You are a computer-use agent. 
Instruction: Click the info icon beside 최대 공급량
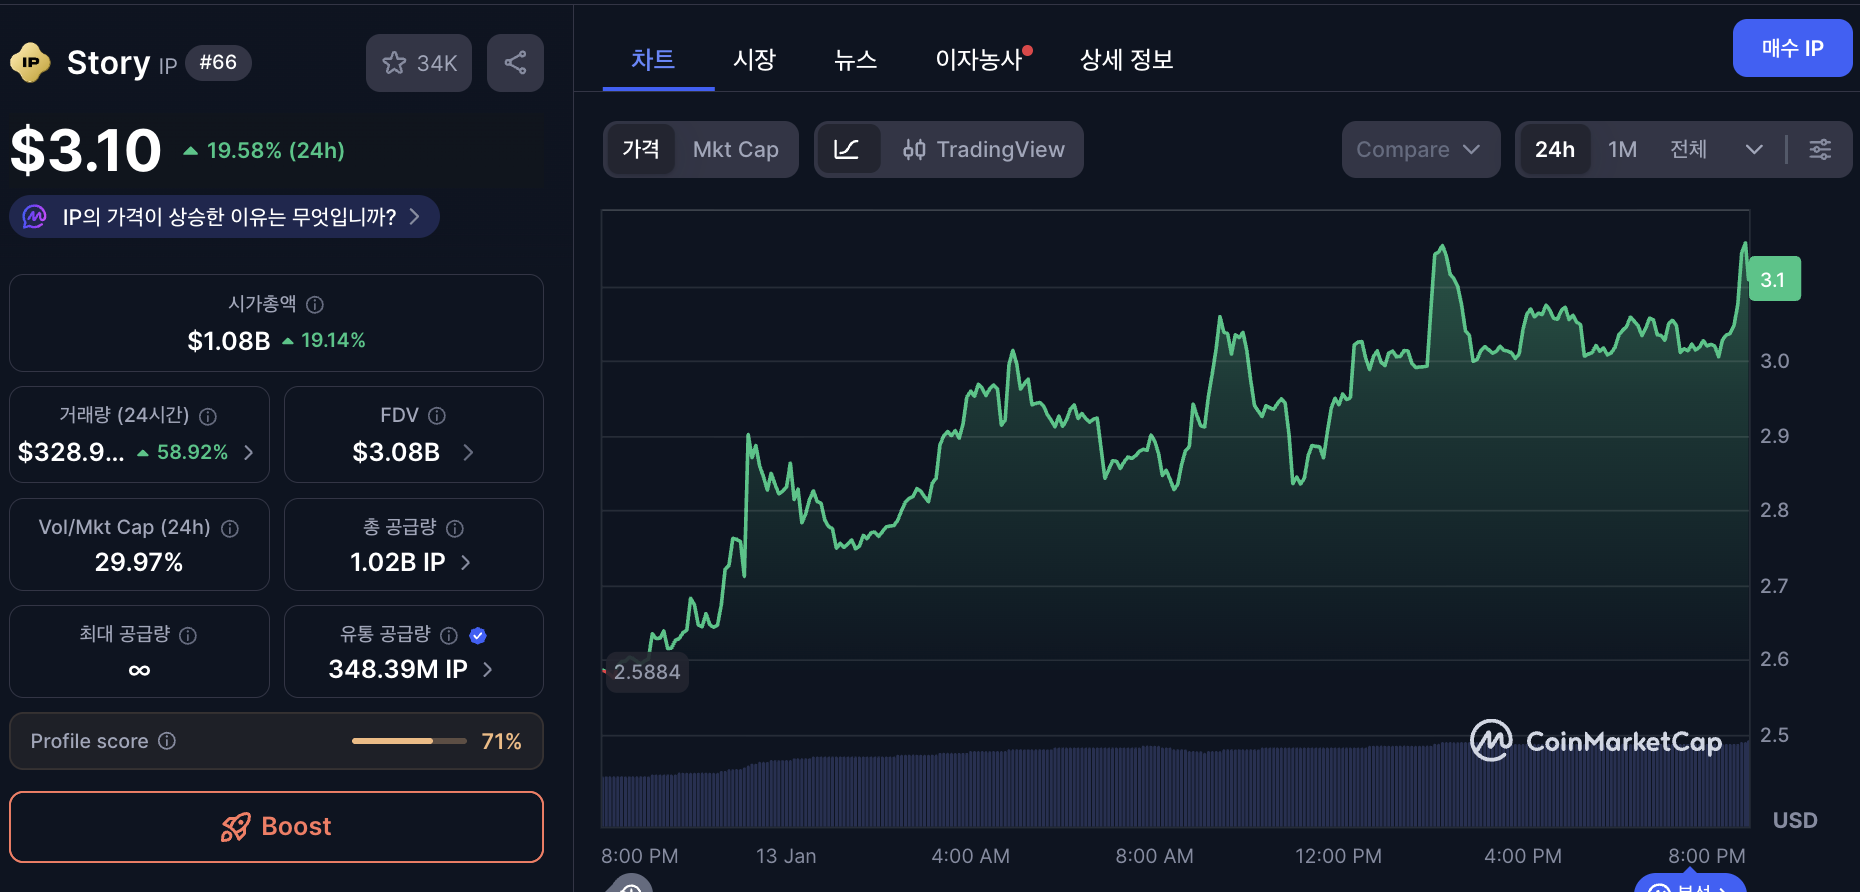click(x=188, y=635)
